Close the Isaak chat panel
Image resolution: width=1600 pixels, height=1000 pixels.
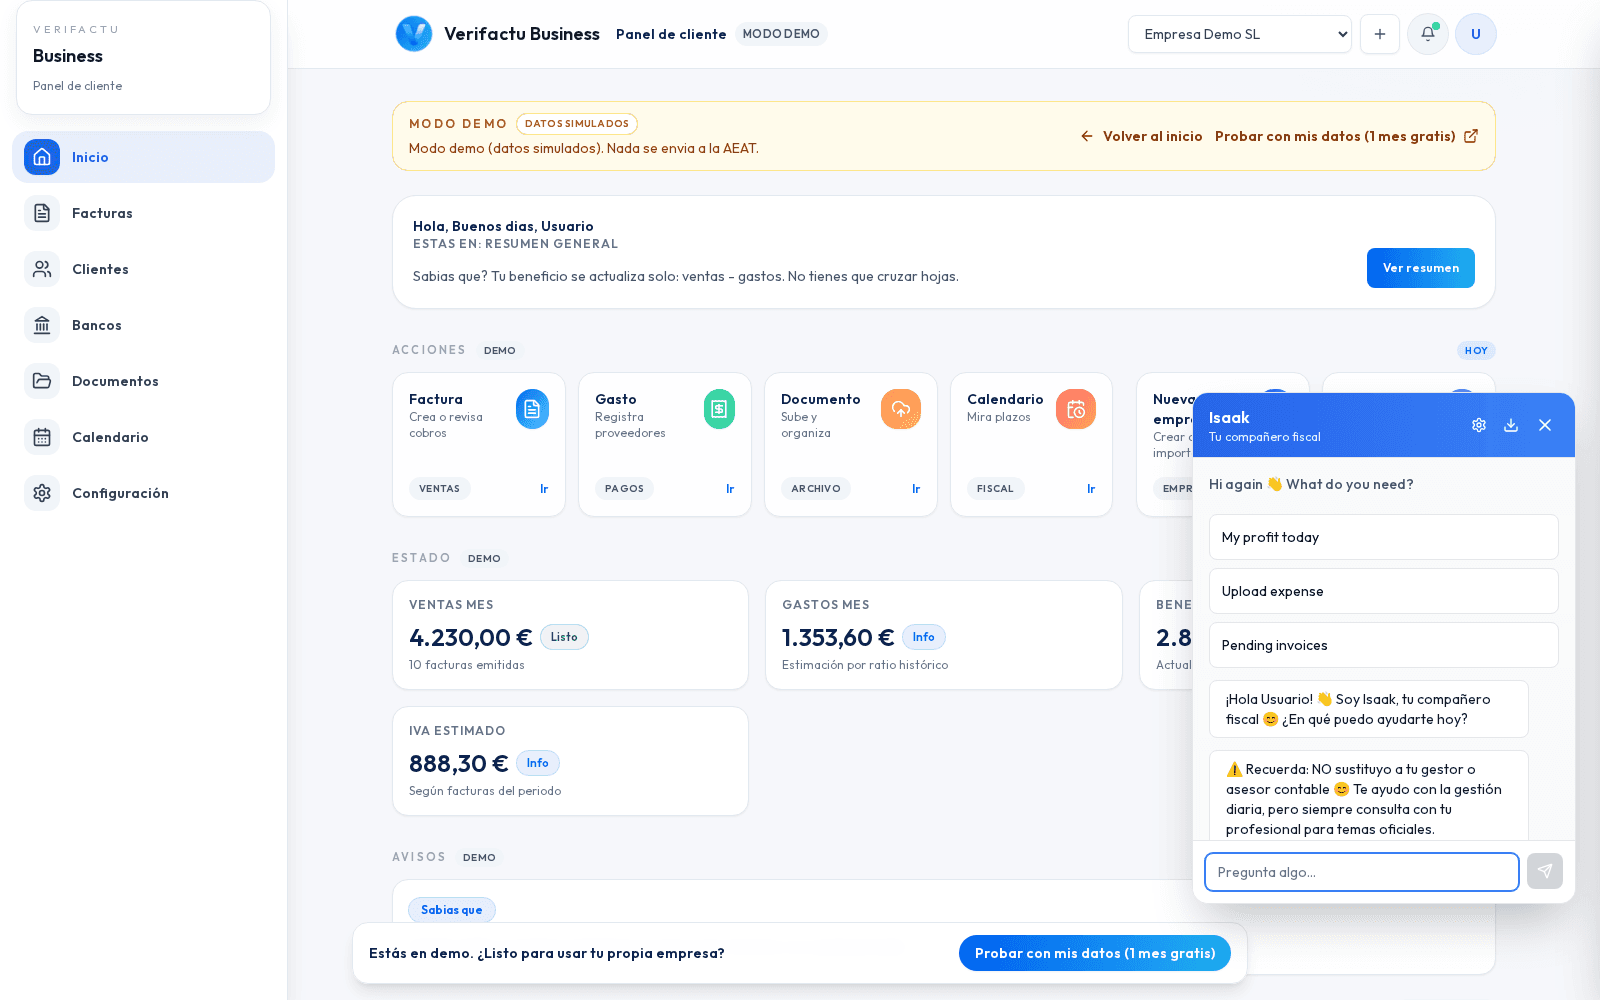point(1545,425)
